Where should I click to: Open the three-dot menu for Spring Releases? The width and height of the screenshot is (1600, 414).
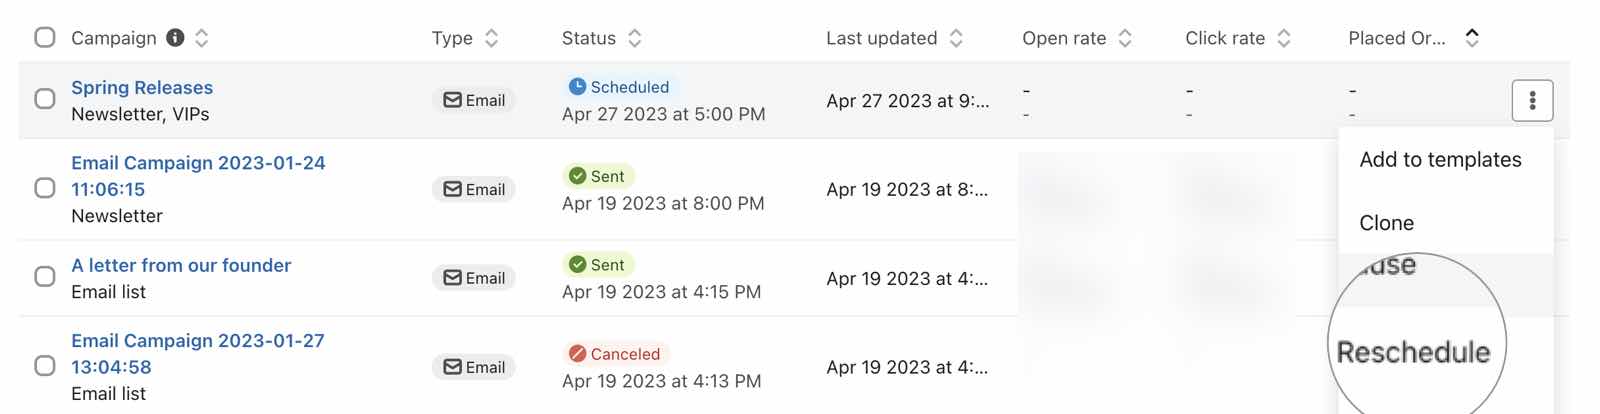click(1532, 100)
